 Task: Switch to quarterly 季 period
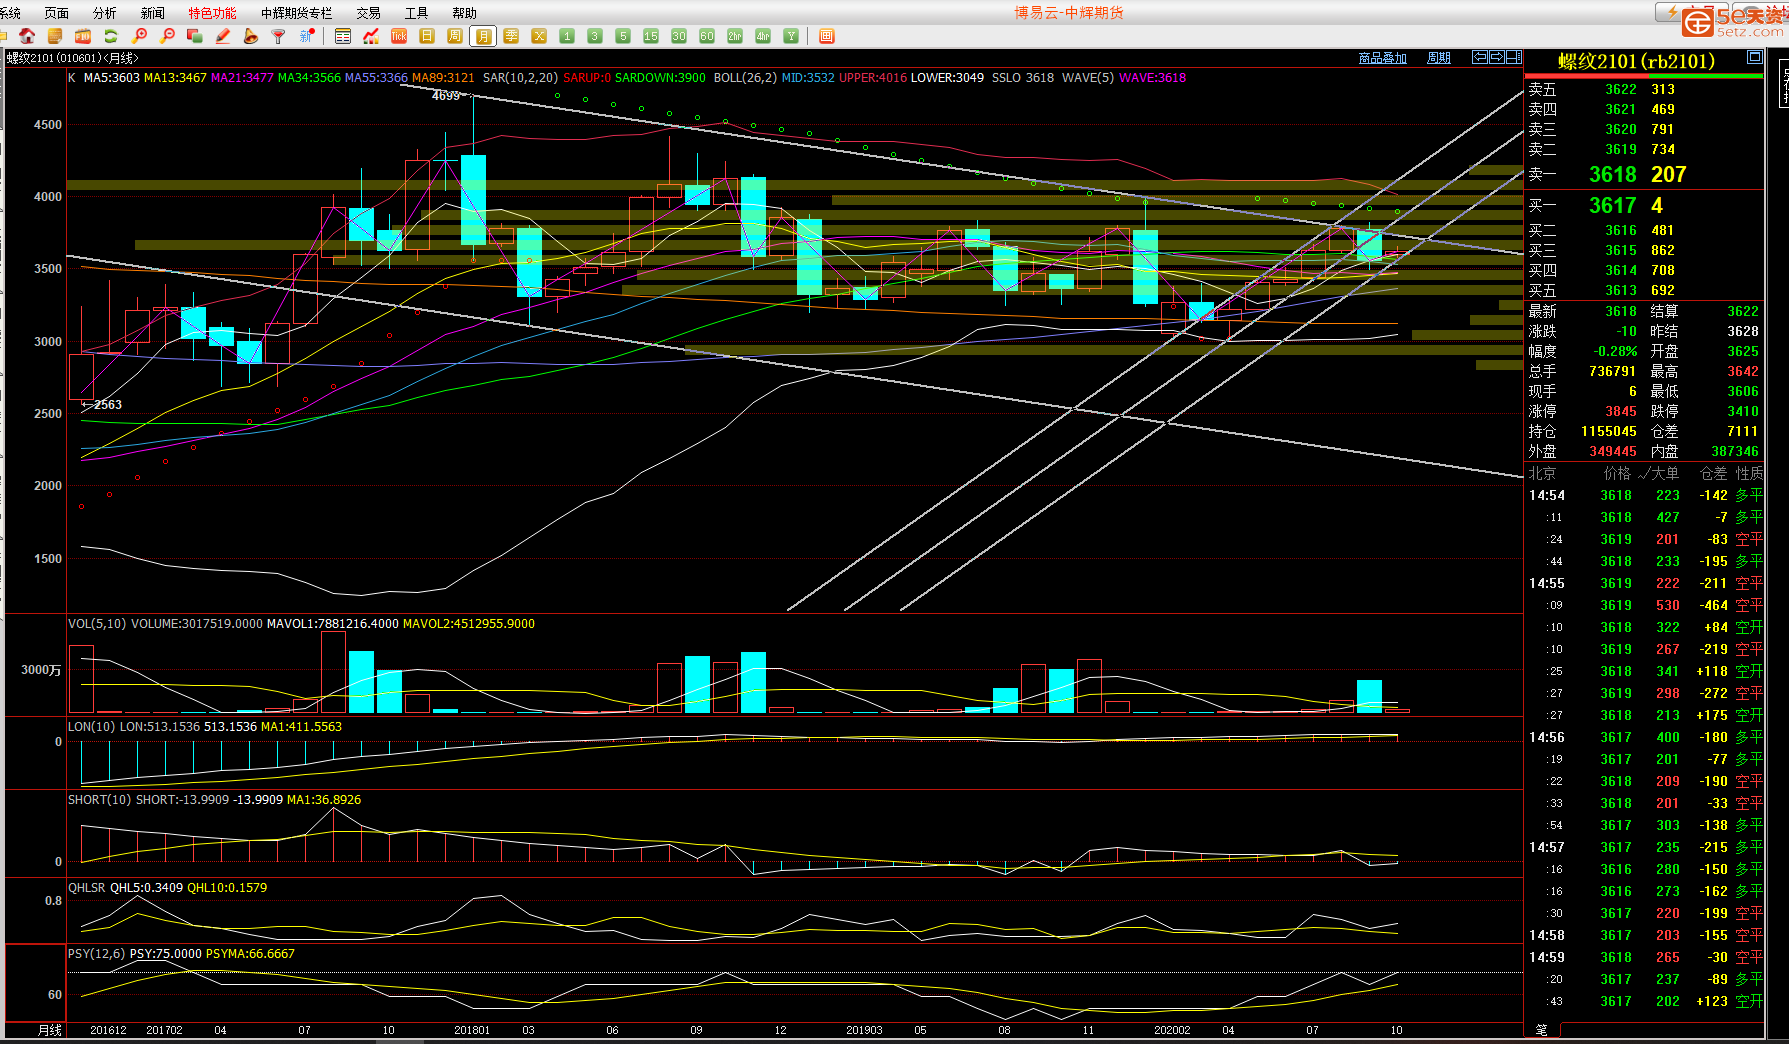pos(511,36)
